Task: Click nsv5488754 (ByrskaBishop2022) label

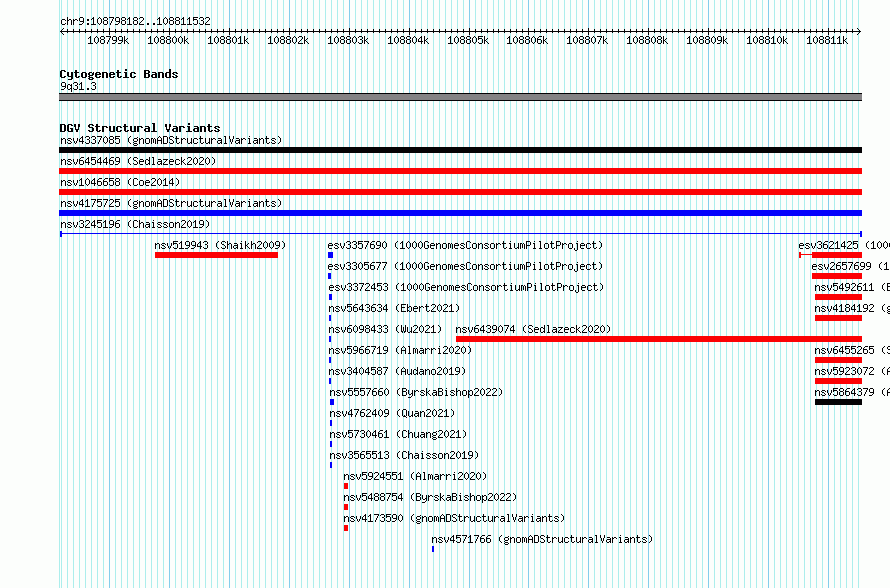Action: coord(430,497)
